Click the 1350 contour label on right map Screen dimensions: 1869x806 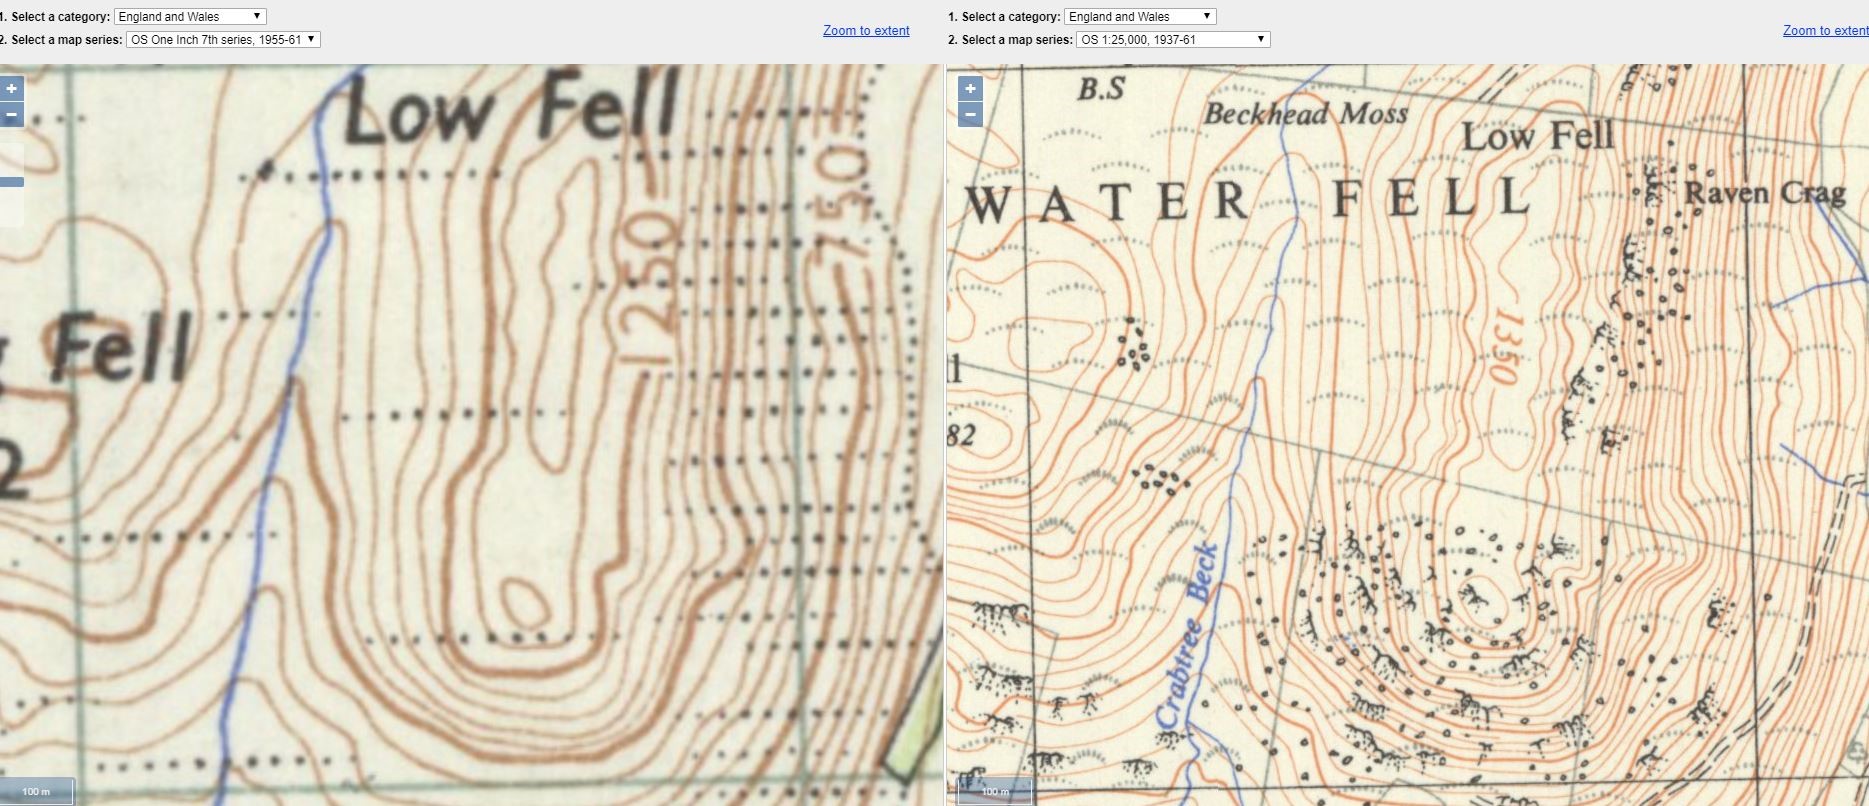click(1502, 347)
